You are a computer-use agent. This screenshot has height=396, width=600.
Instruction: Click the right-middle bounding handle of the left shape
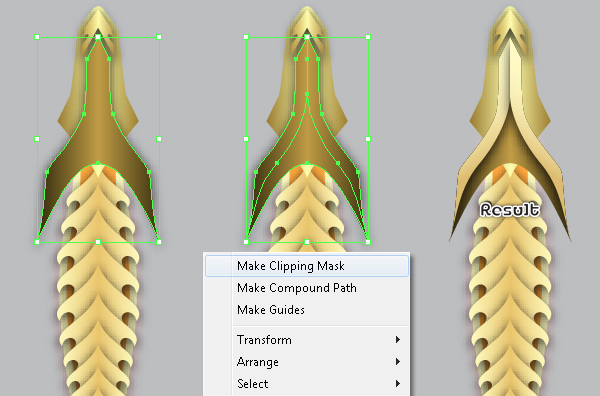(x=159, y=139)
